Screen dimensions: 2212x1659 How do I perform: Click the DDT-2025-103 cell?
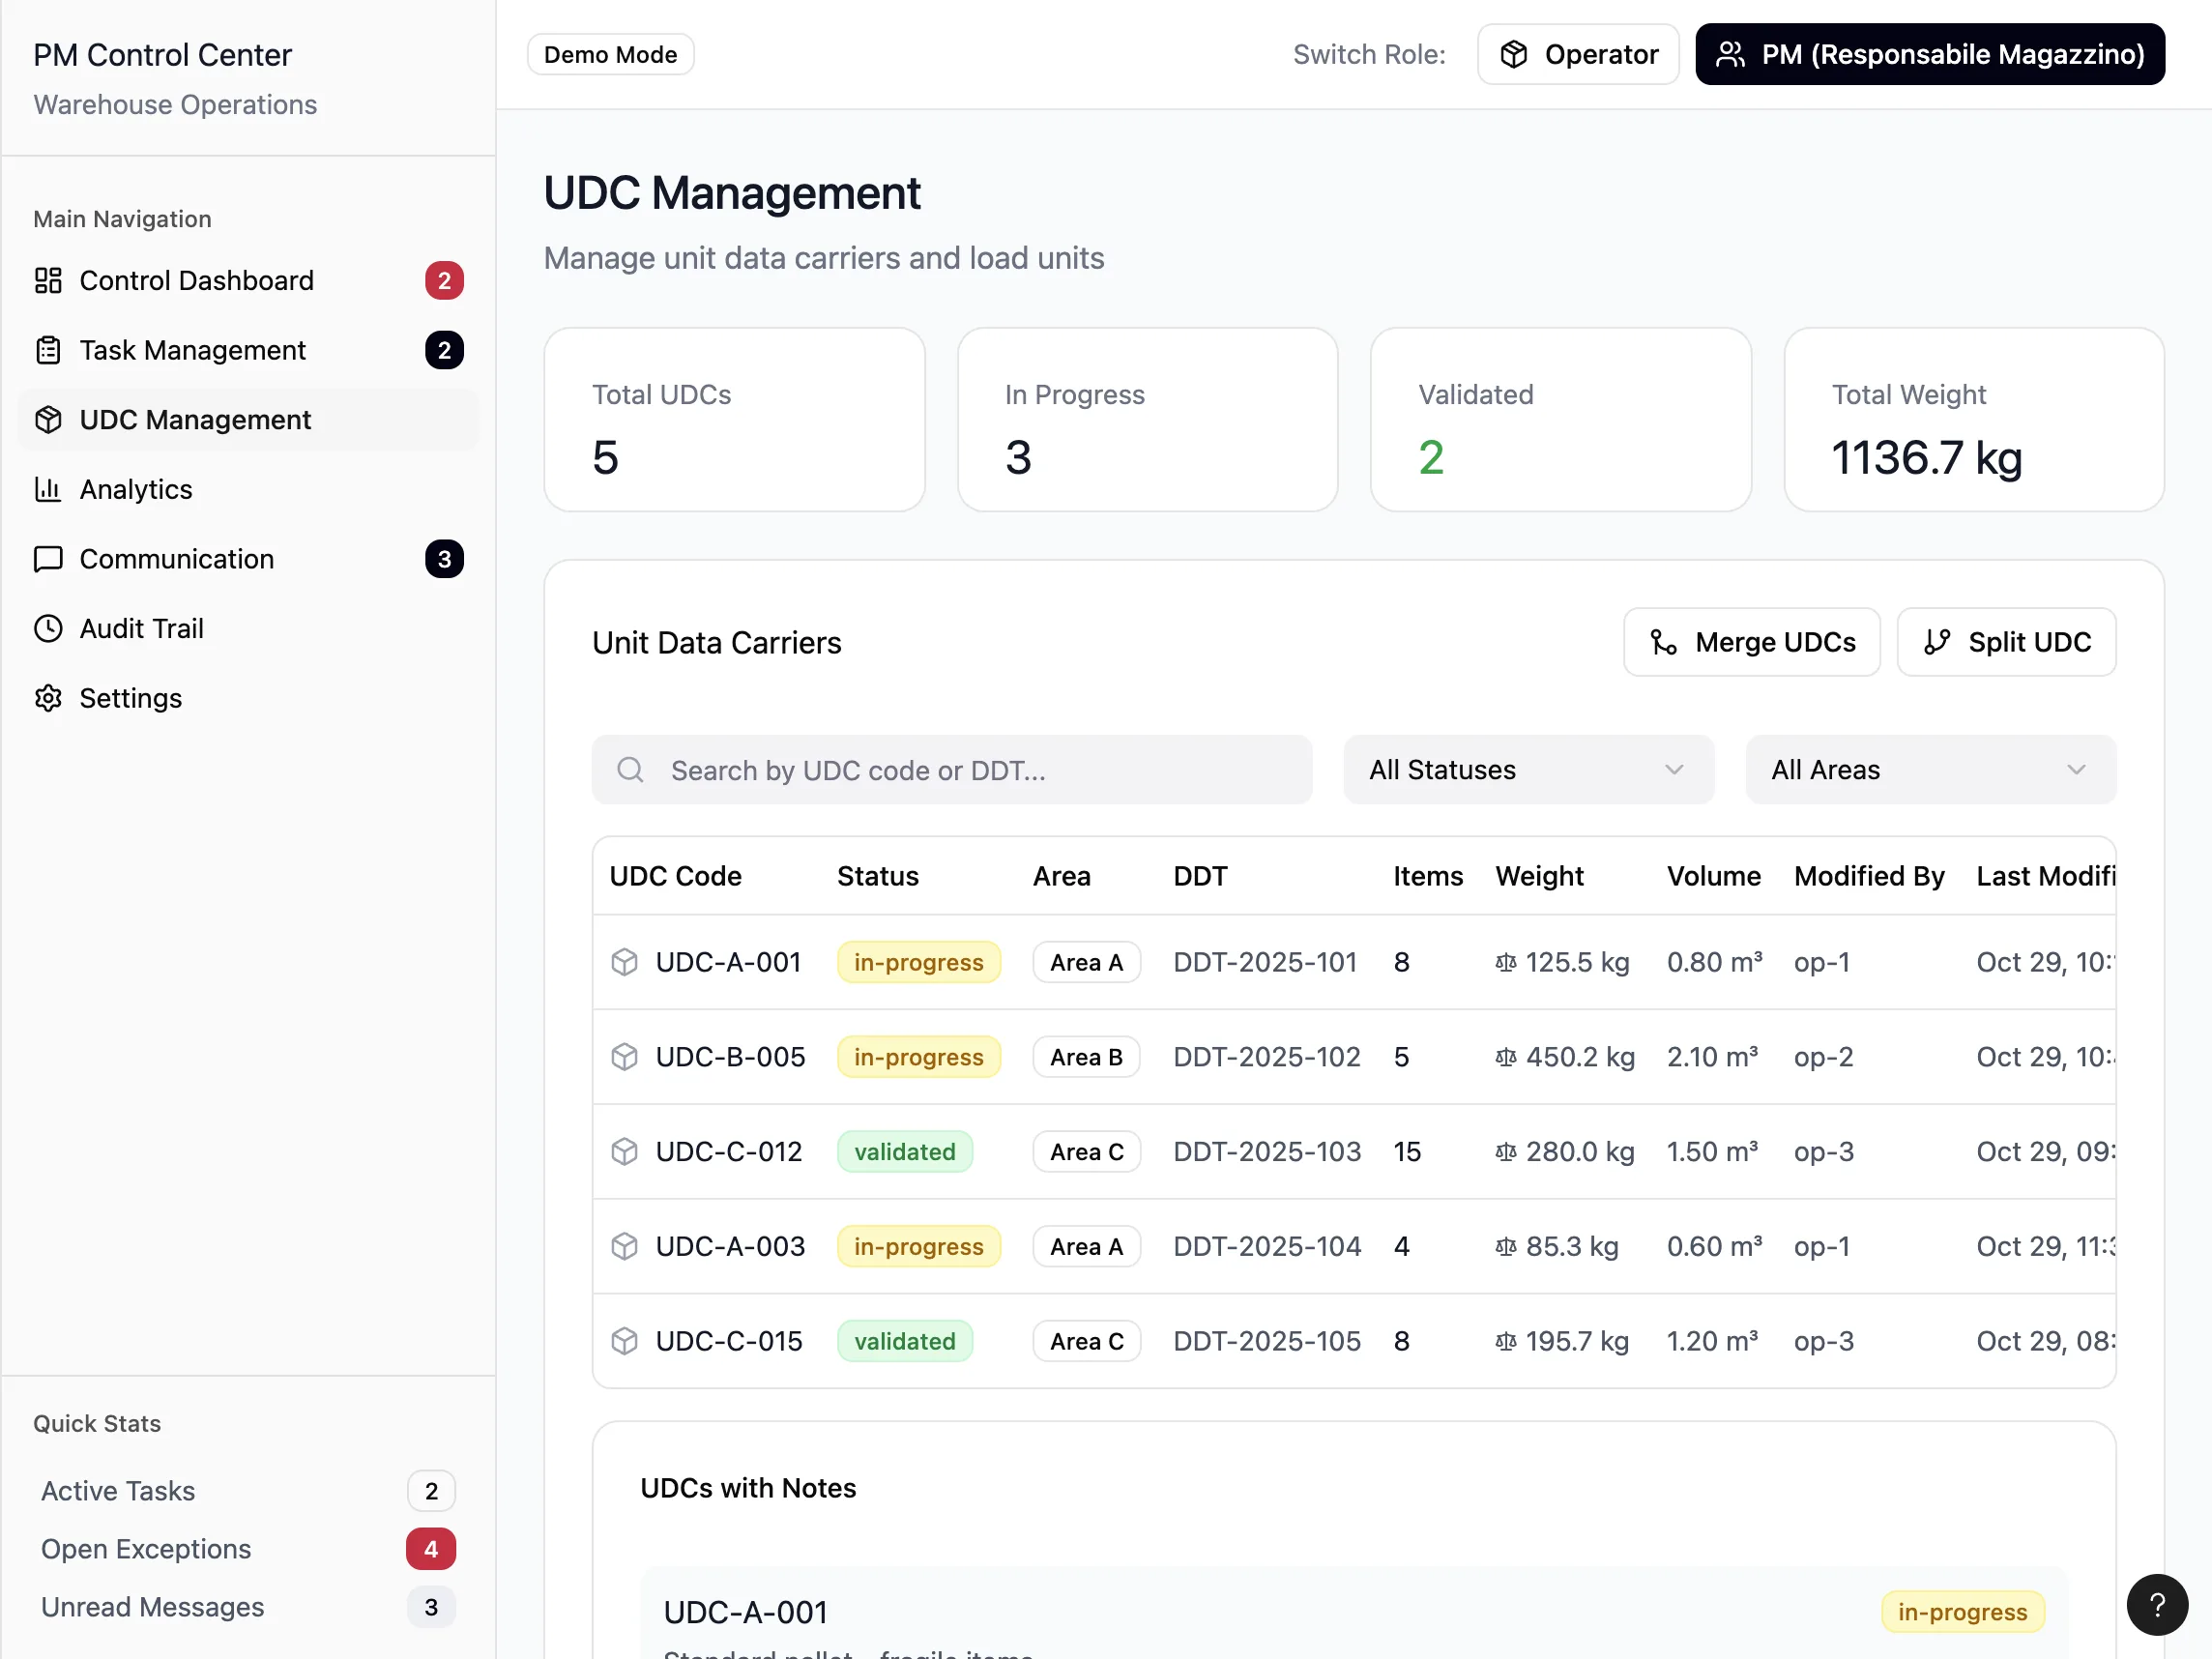[x=1267, y=1152]
